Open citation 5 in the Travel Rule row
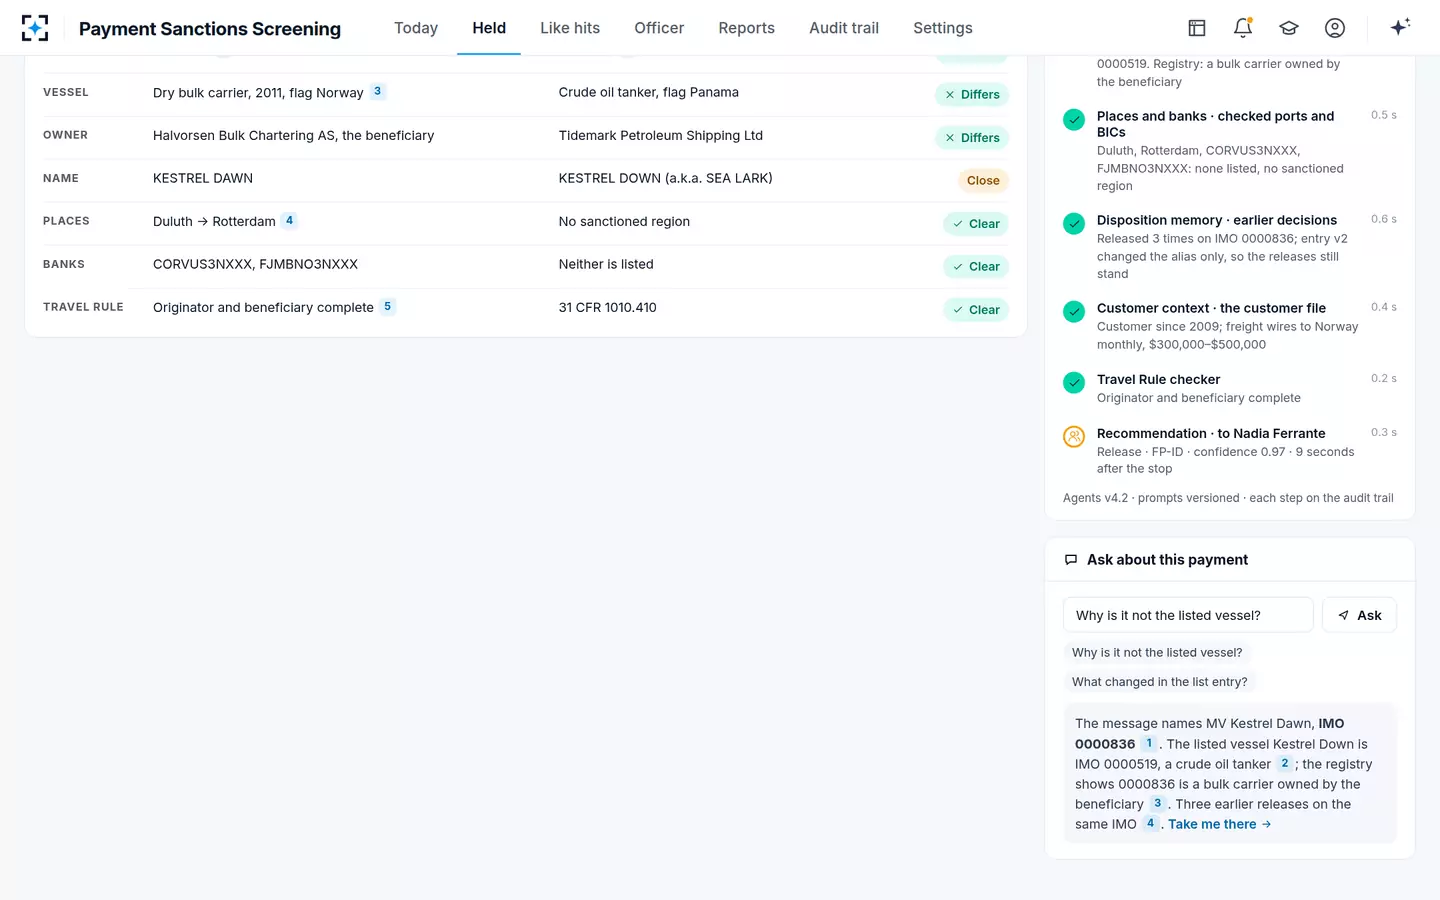This screenshot has height=900, width=1440. (387, 306)
